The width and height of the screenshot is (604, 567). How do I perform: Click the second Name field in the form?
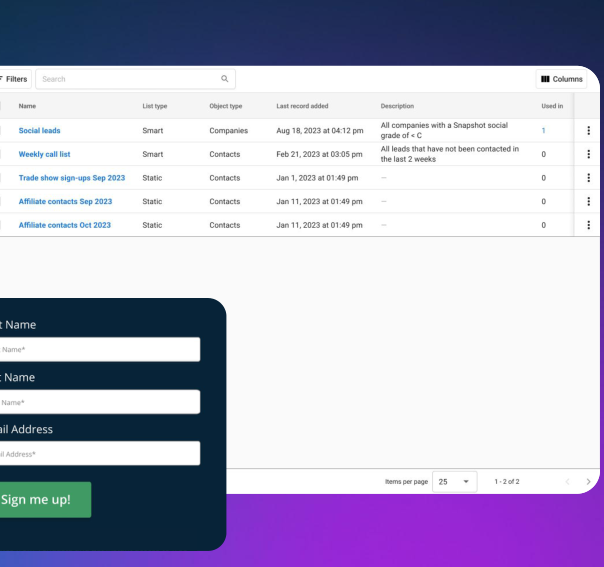[x=98, y=402]
